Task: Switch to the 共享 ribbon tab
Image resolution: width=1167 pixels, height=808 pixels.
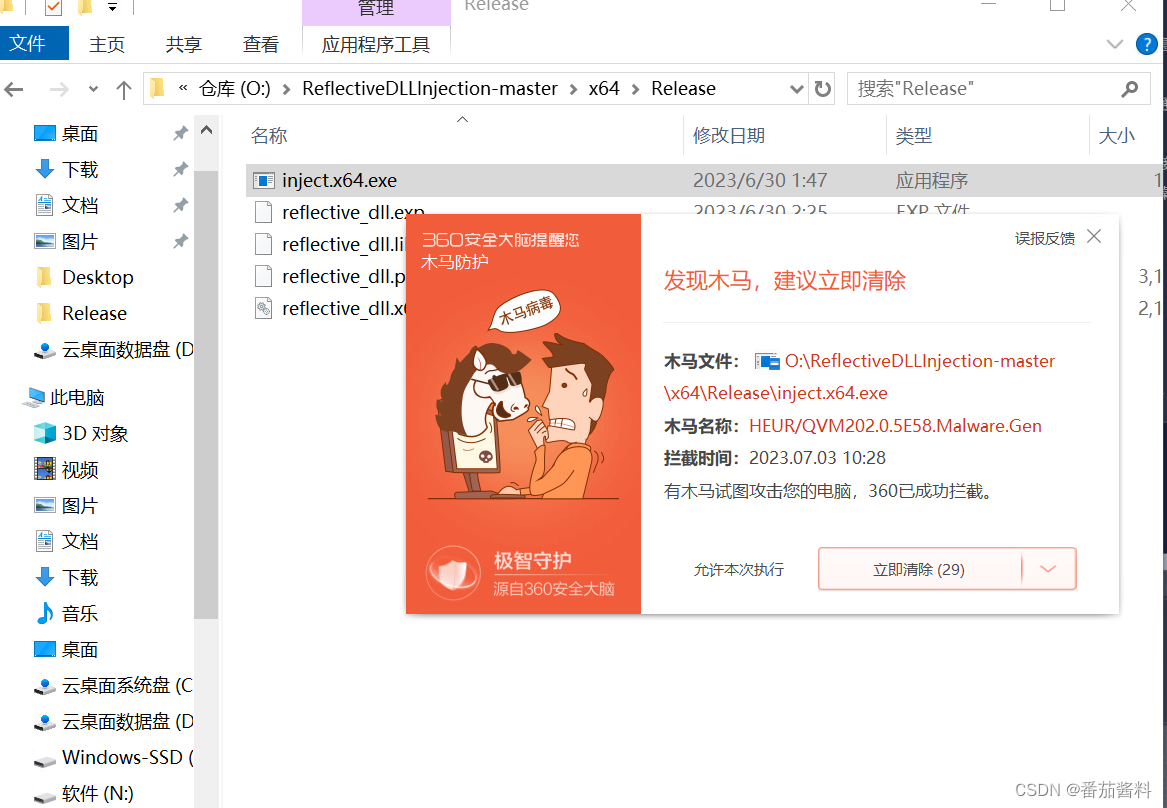Action: pos(183,45)
